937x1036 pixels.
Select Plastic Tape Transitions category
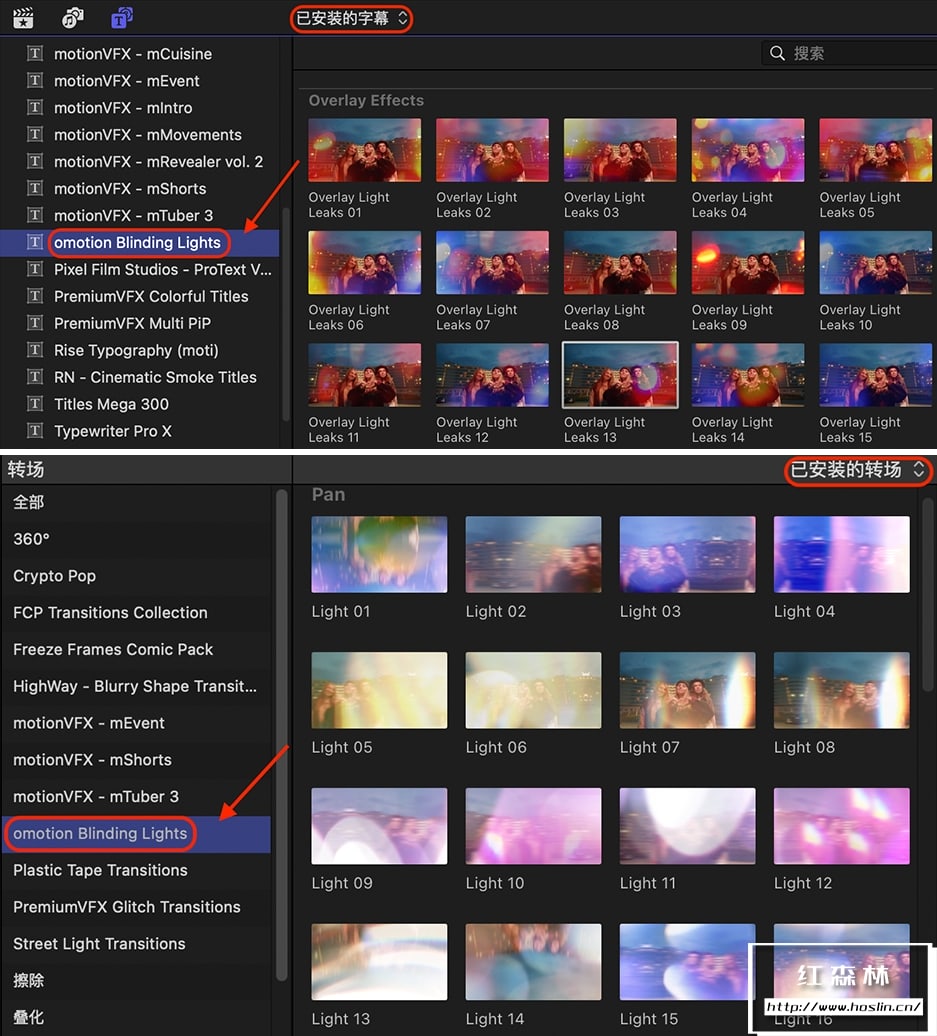[135, 870]
